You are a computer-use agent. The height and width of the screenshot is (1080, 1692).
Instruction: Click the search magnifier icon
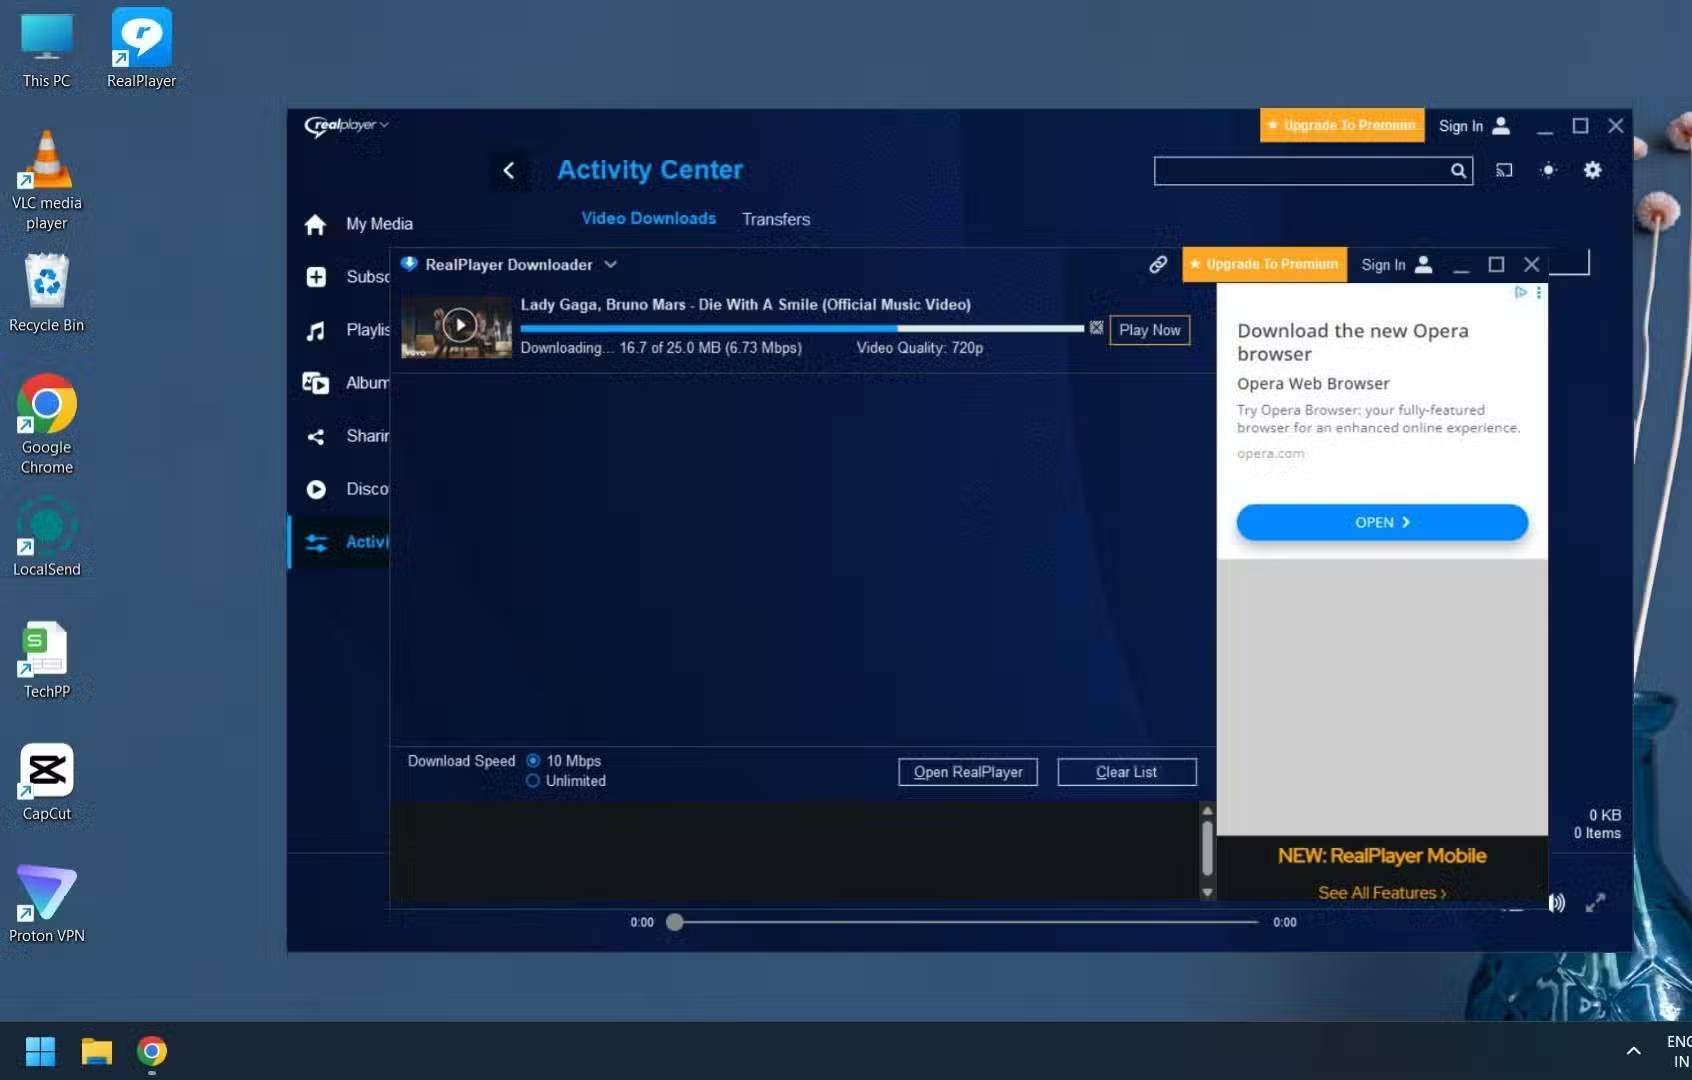click(x=1458, y=171)
